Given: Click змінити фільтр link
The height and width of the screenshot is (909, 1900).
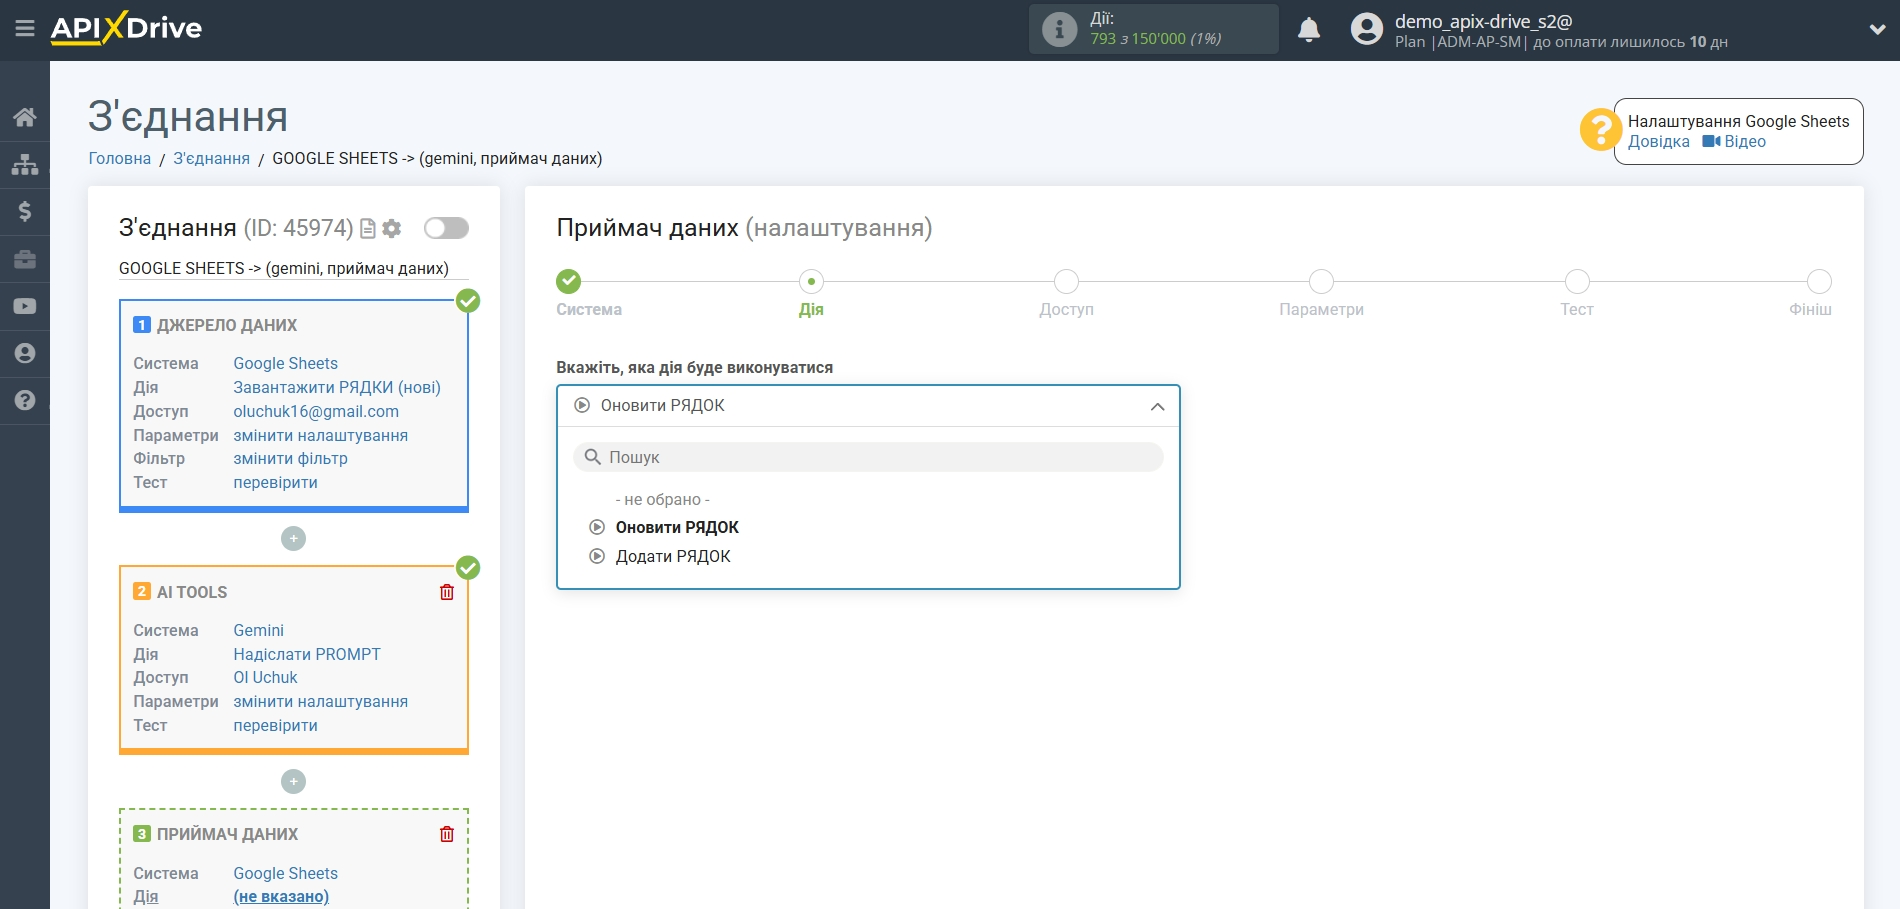Looking at the screenshot, I should pos(290,458).
